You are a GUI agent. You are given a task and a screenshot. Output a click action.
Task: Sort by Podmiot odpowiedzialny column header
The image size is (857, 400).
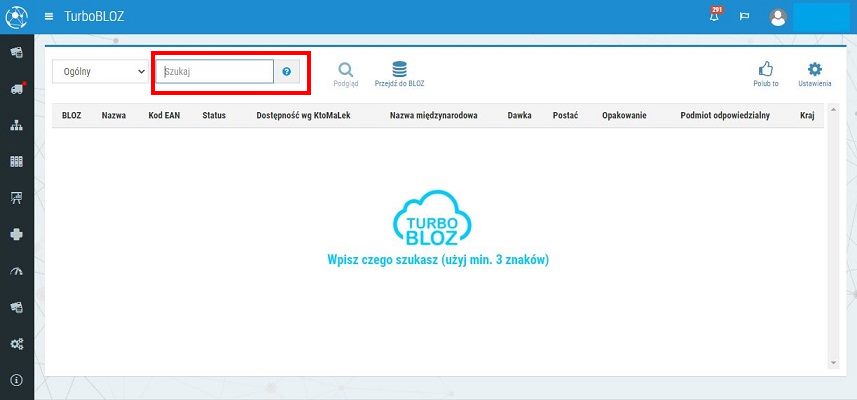[725, 116]
